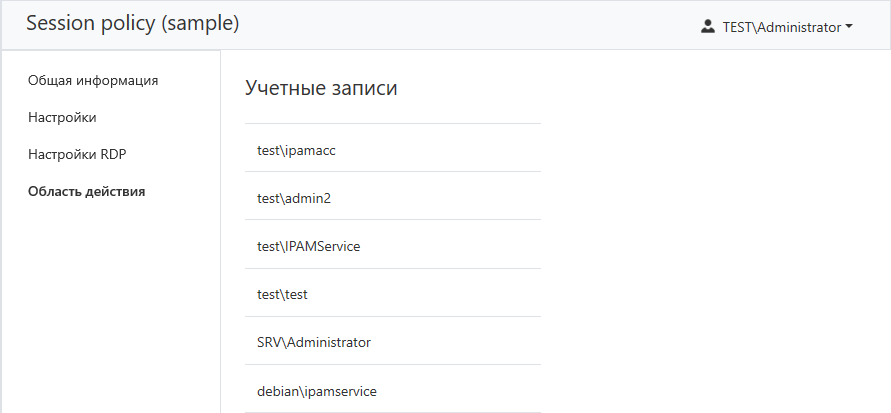Open the TEST\Administrator user menu label
Viewport: 891px width, 413px height.
click(x=781, y=27)
